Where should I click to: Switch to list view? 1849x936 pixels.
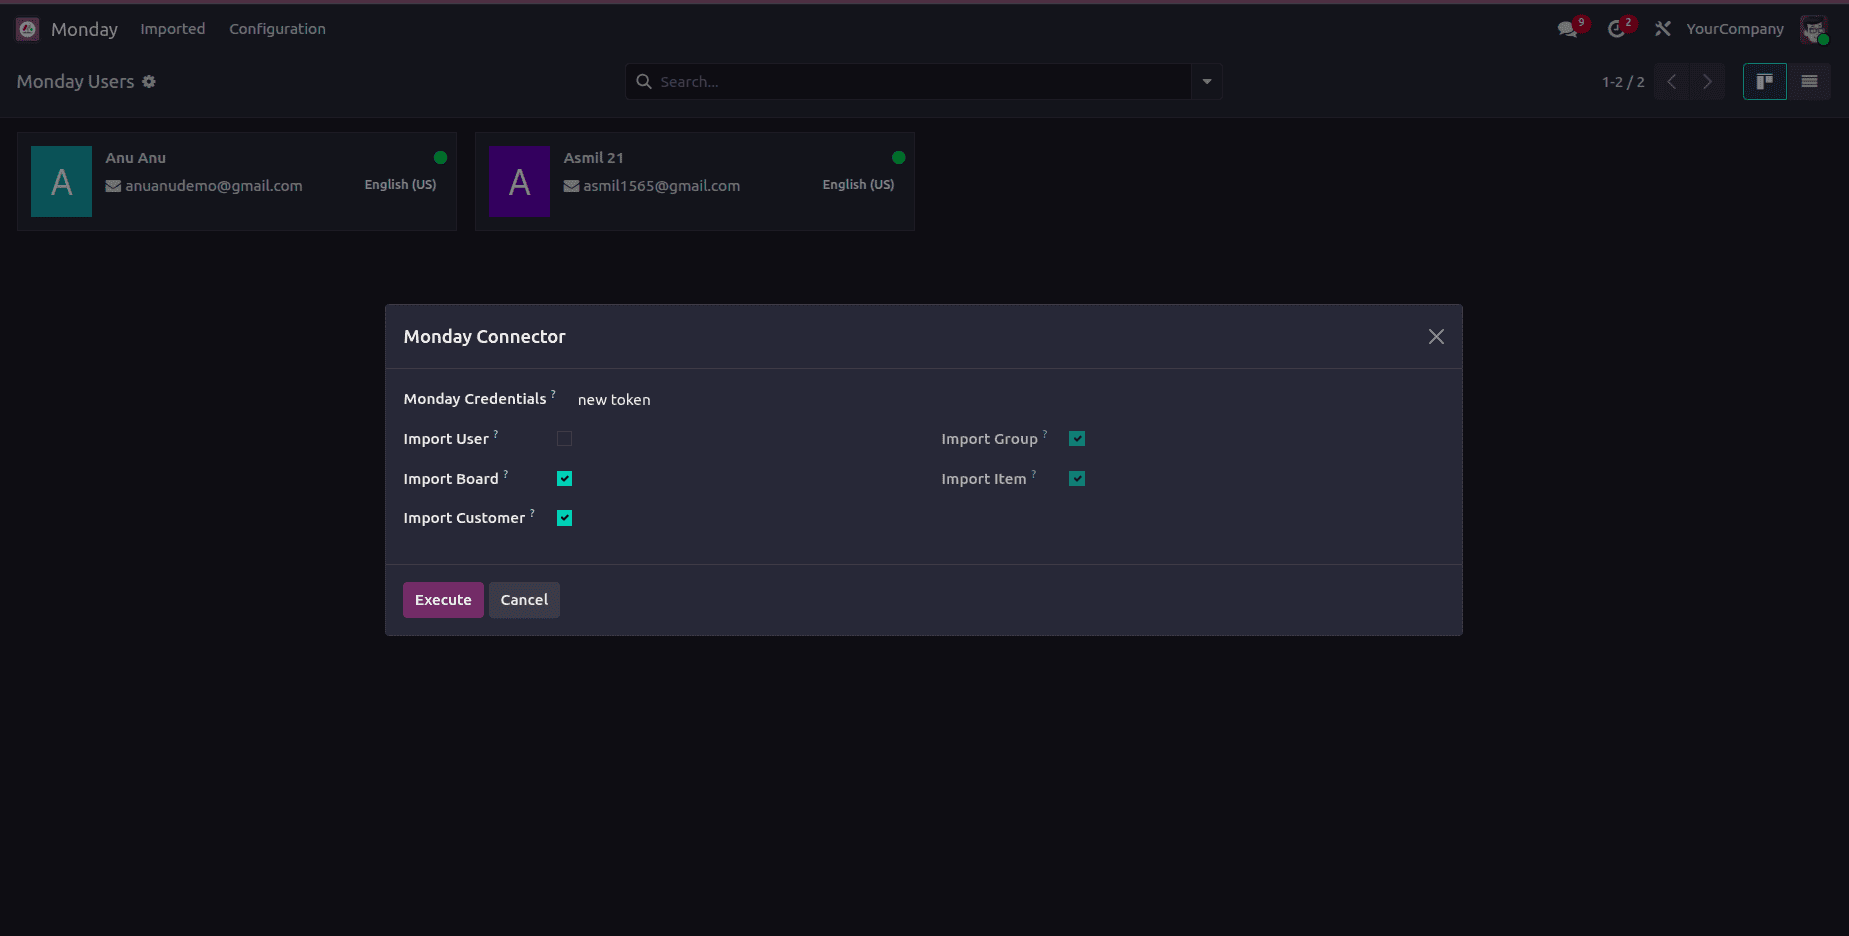tap(1809, 82)
